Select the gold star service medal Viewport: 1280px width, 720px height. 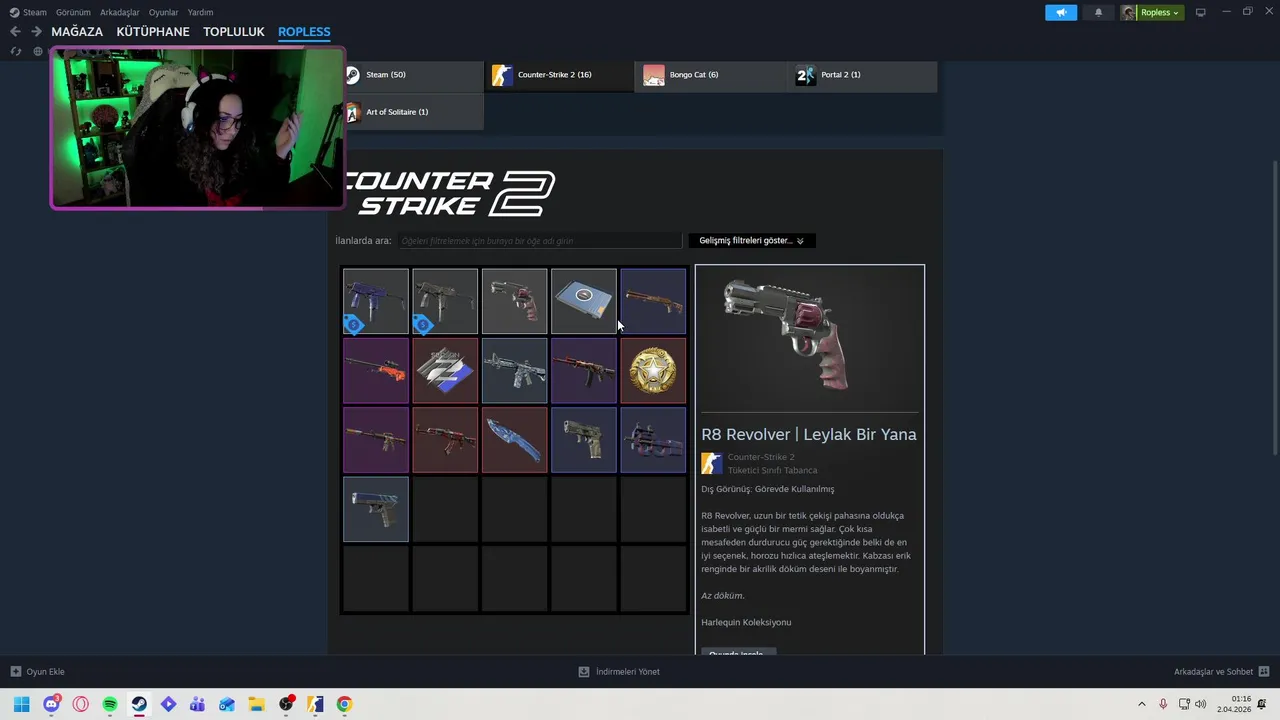(653, 370)
